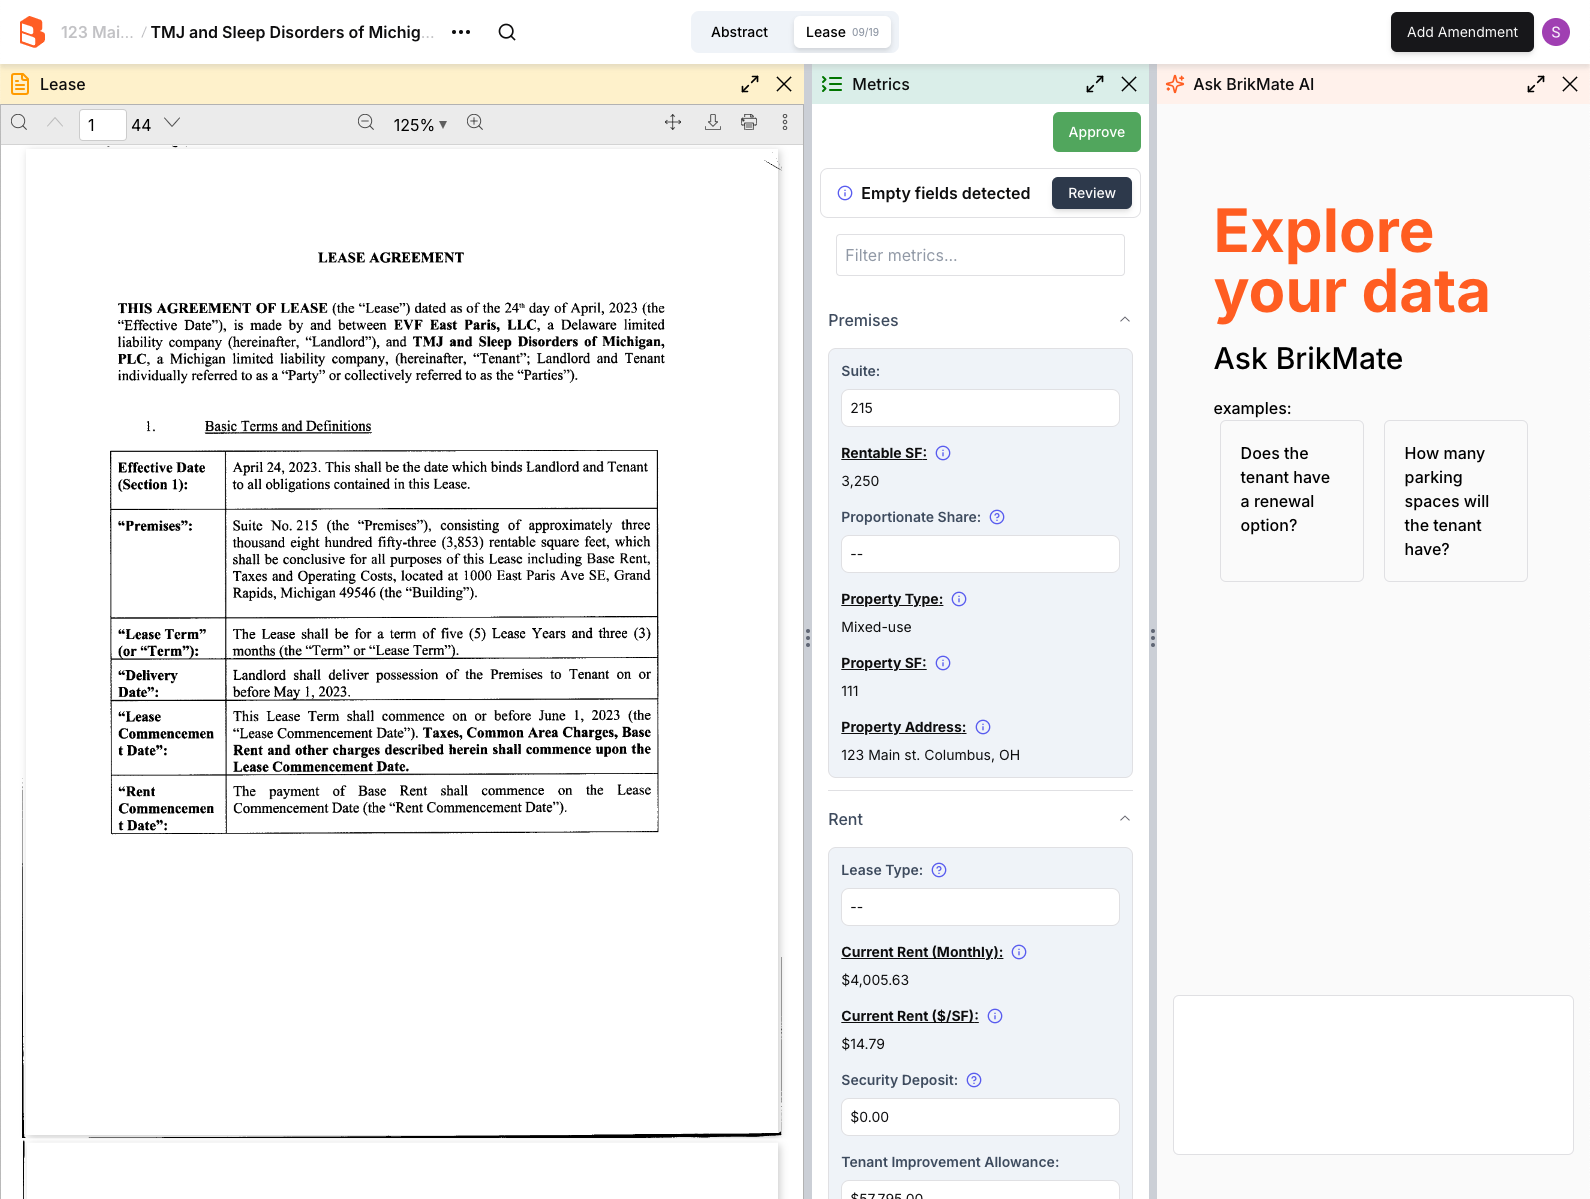Download the lease document
Screen dimensions: 1590x1199
713,122
